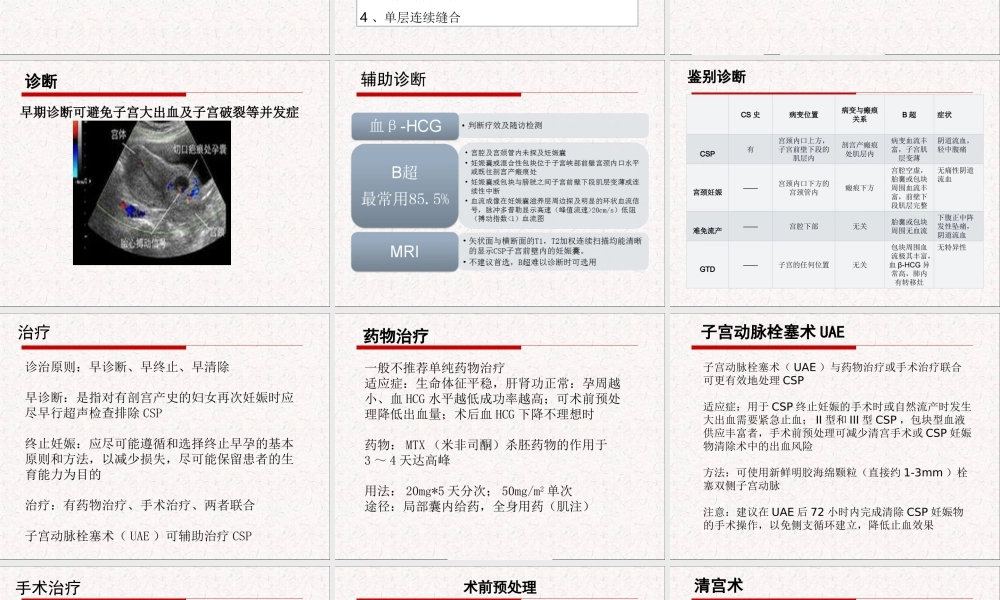Select the 血β-HCG shape on 辅助诊断 slide

pyautogui.click(x=403, y=127)
